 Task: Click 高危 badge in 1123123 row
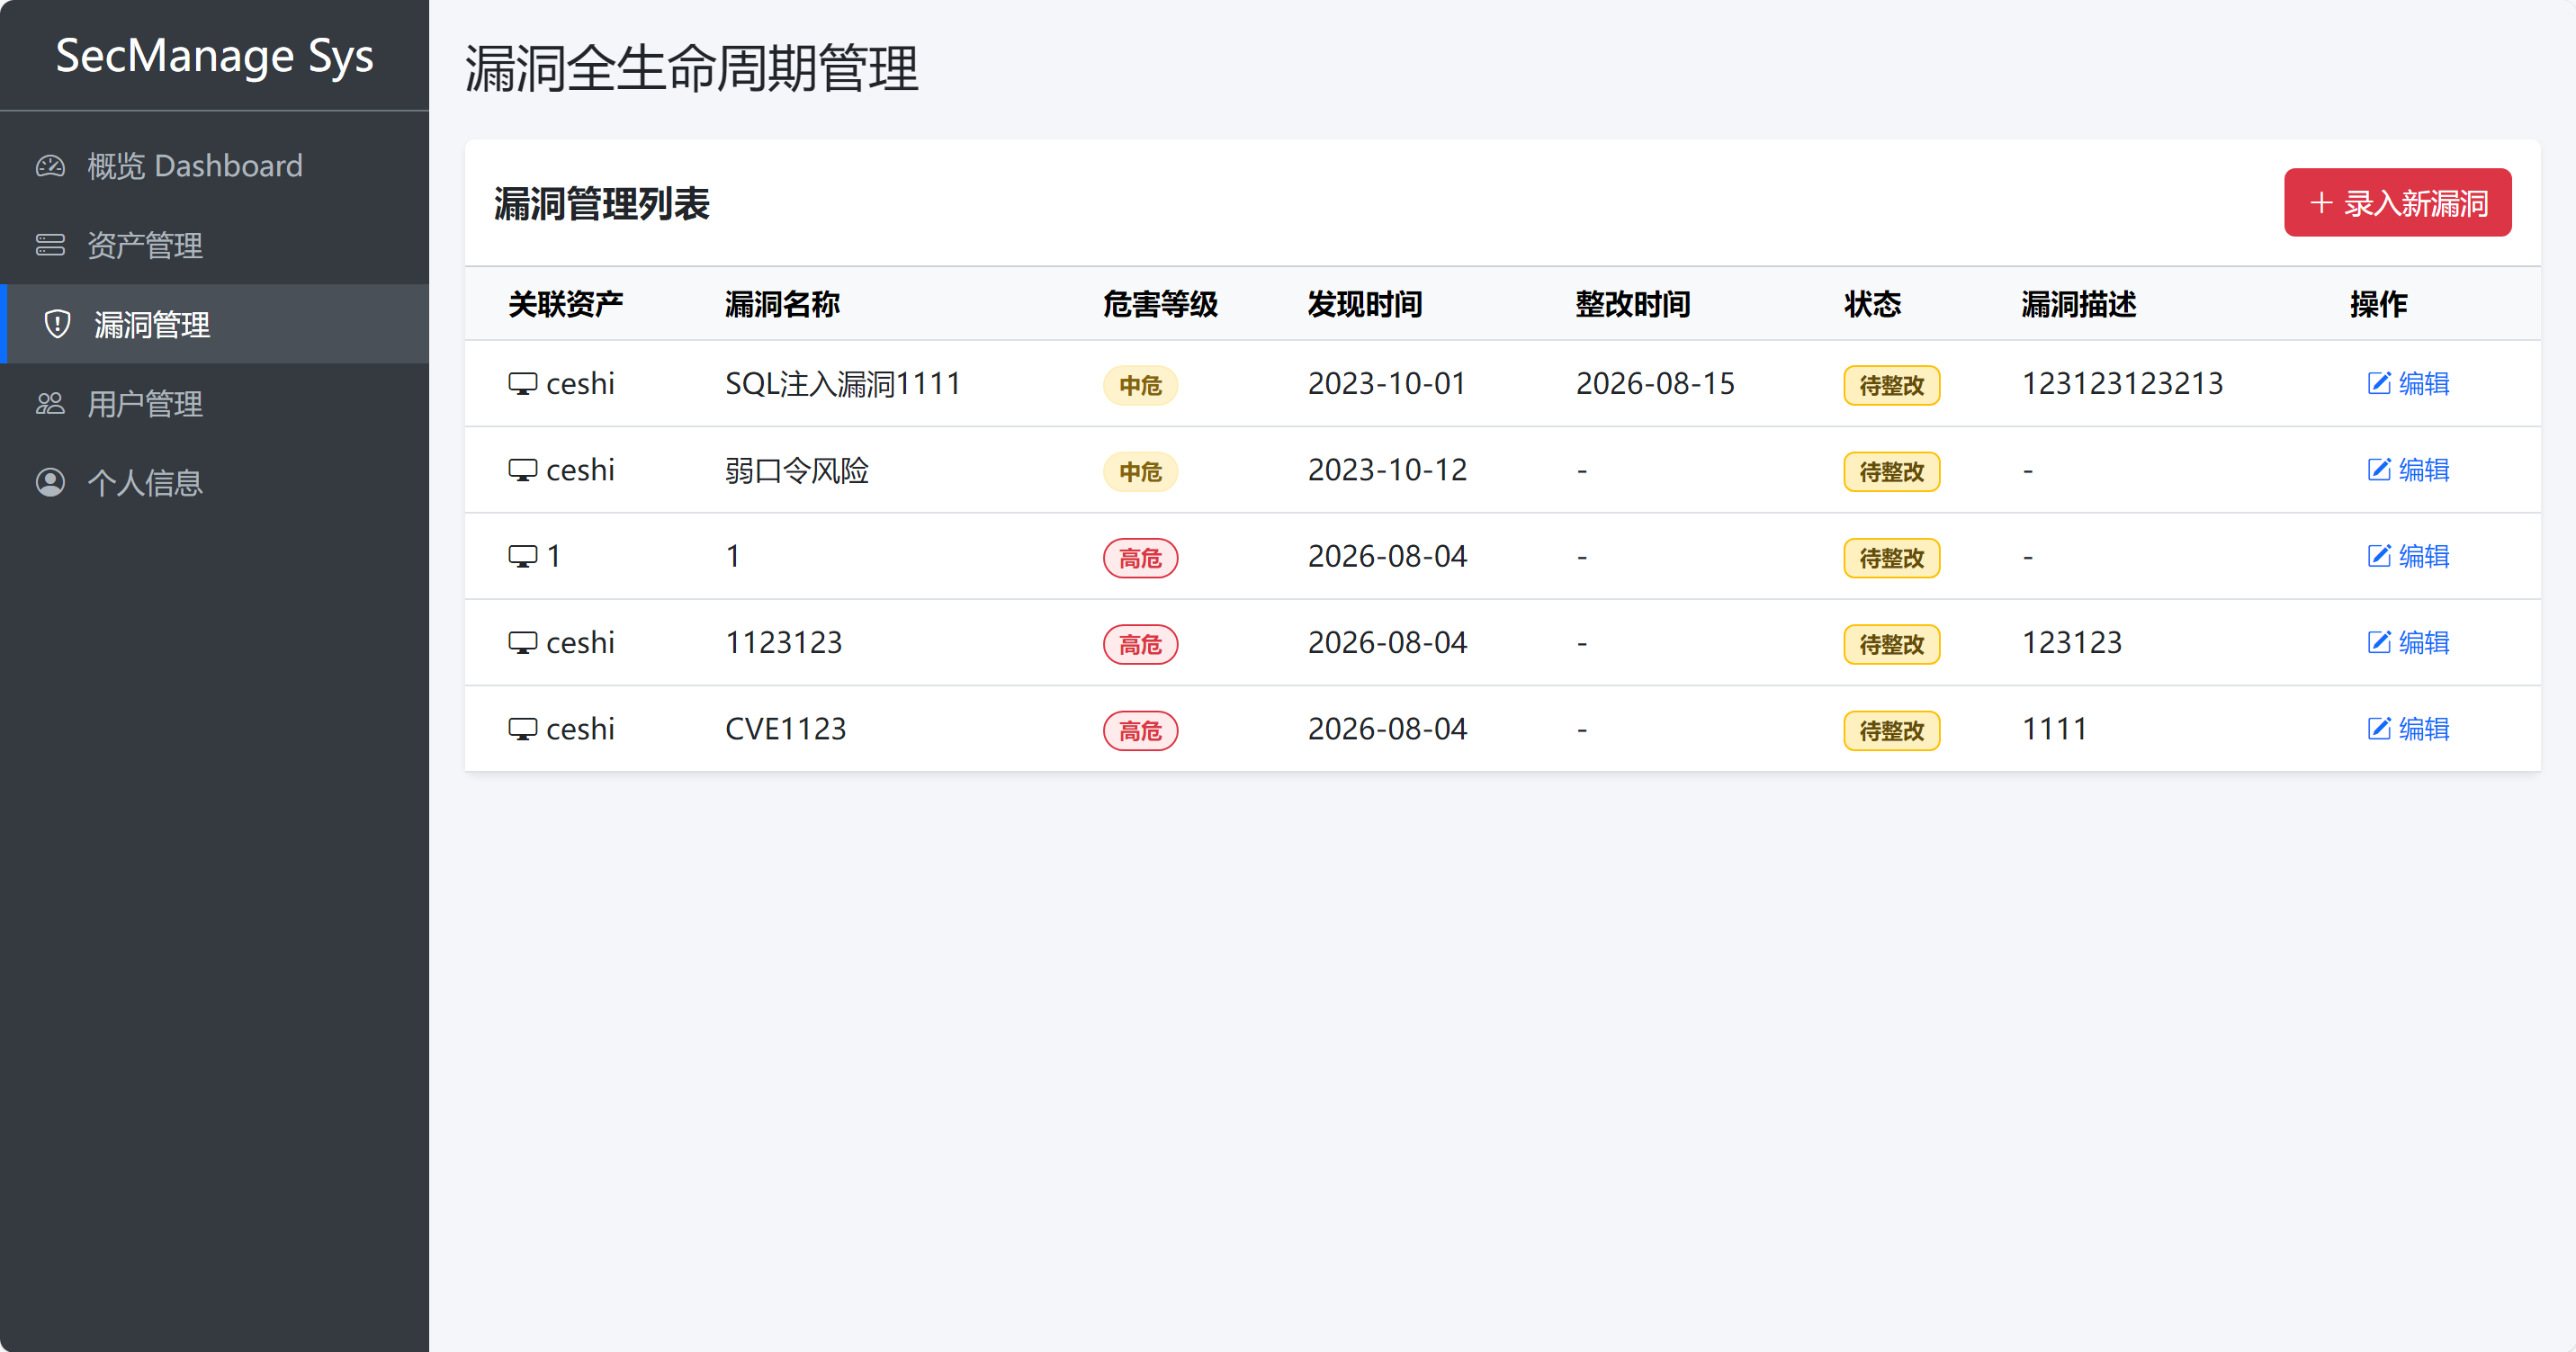coord(1140,644)
